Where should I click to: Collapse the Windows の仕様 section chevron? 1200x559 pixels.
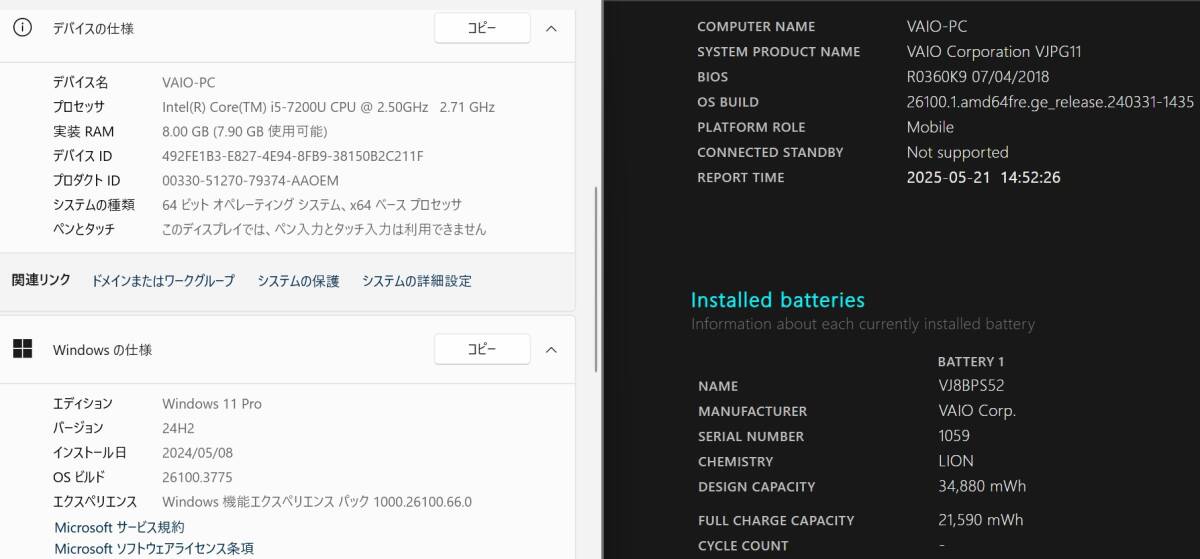551,349
